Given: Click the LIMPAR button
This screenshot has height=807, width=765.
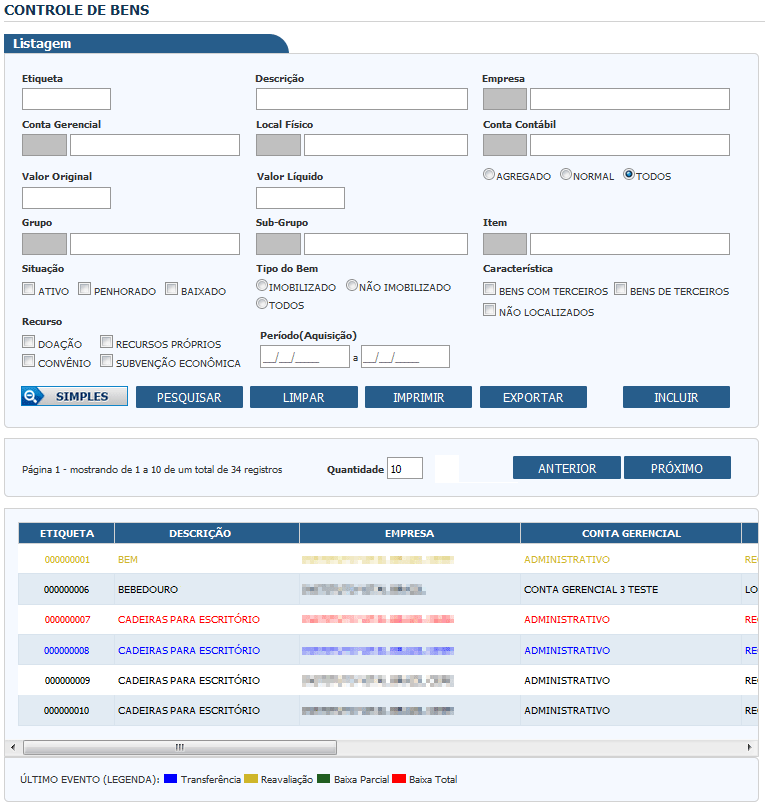Looking at the screenshot, I should tap(304, 397).
